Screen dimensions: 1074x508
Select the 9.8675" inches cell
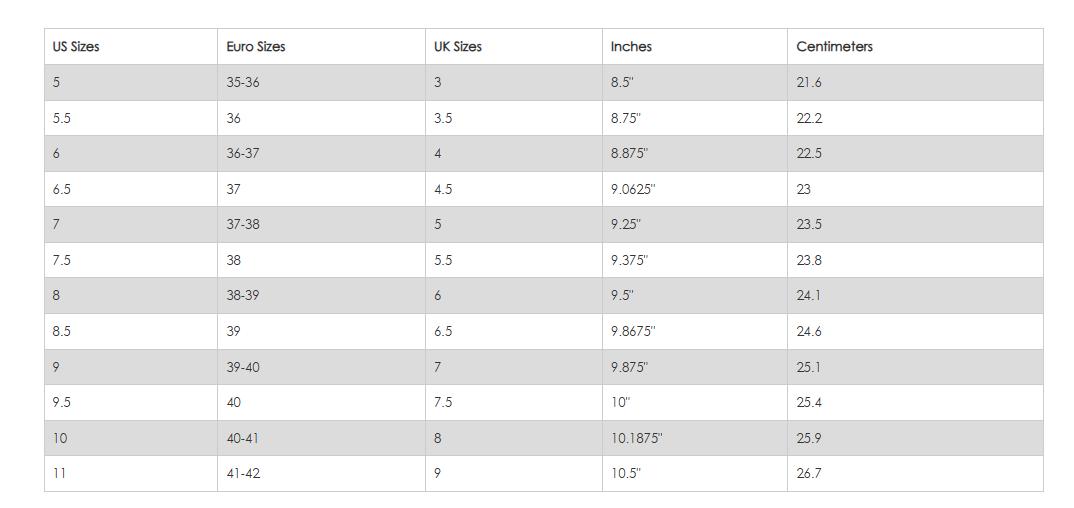(x=633, y=331)
